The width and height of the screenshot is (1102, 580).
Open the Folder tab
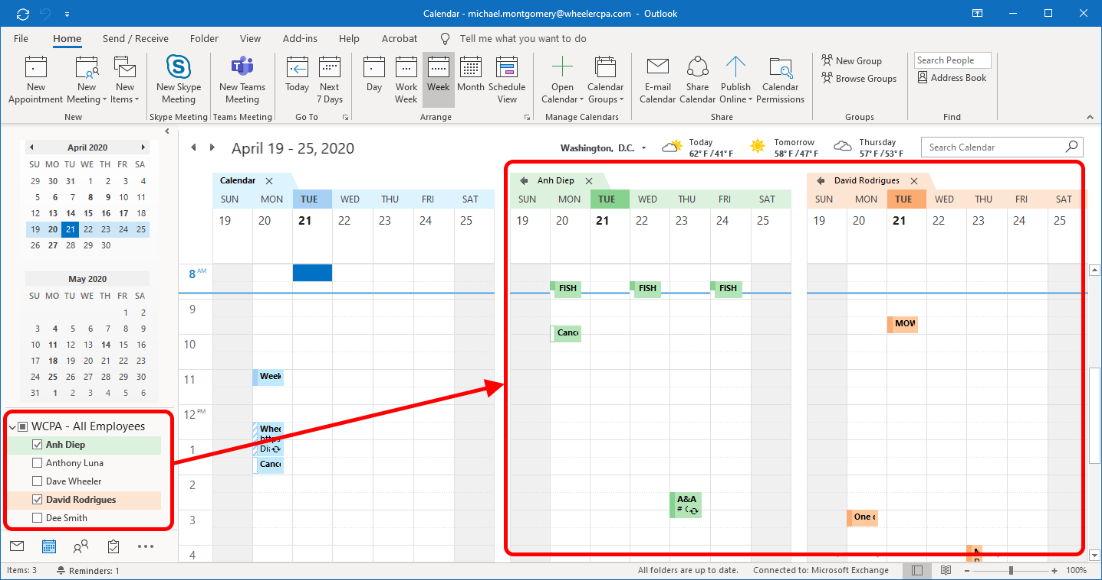click(204, 39)
